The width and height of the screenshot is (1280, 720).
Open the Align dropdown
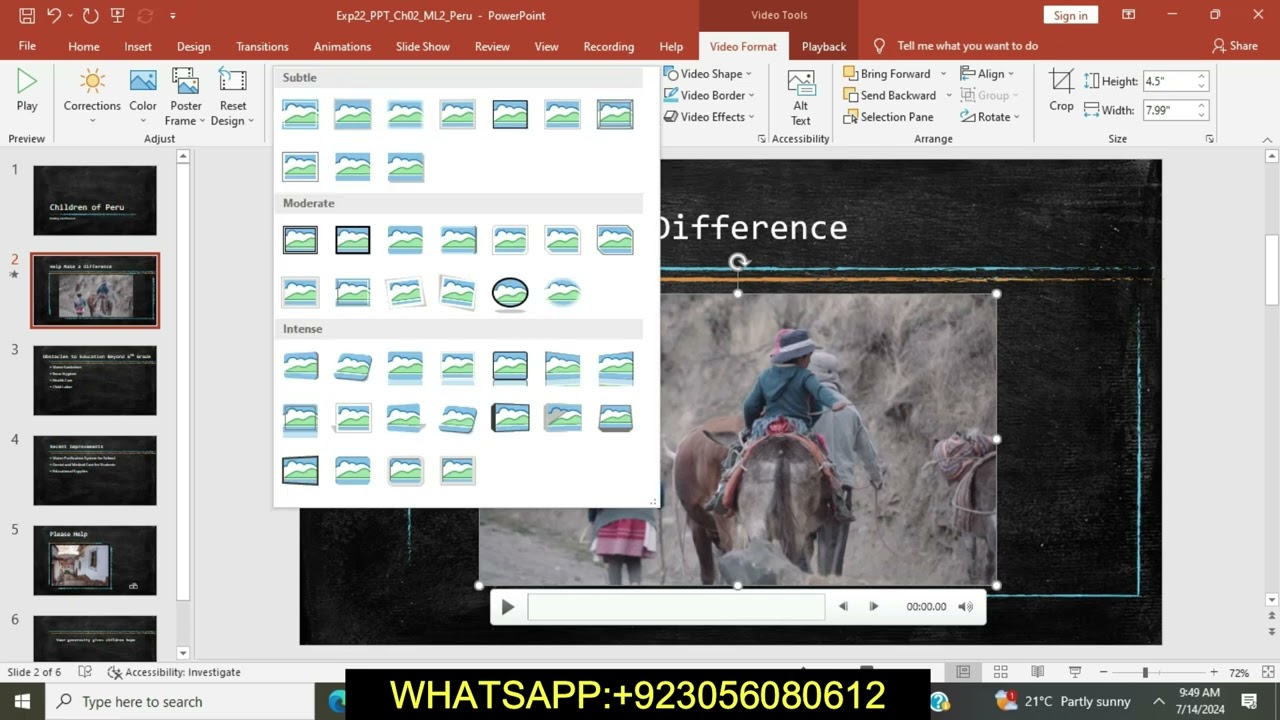coord(988,74)
